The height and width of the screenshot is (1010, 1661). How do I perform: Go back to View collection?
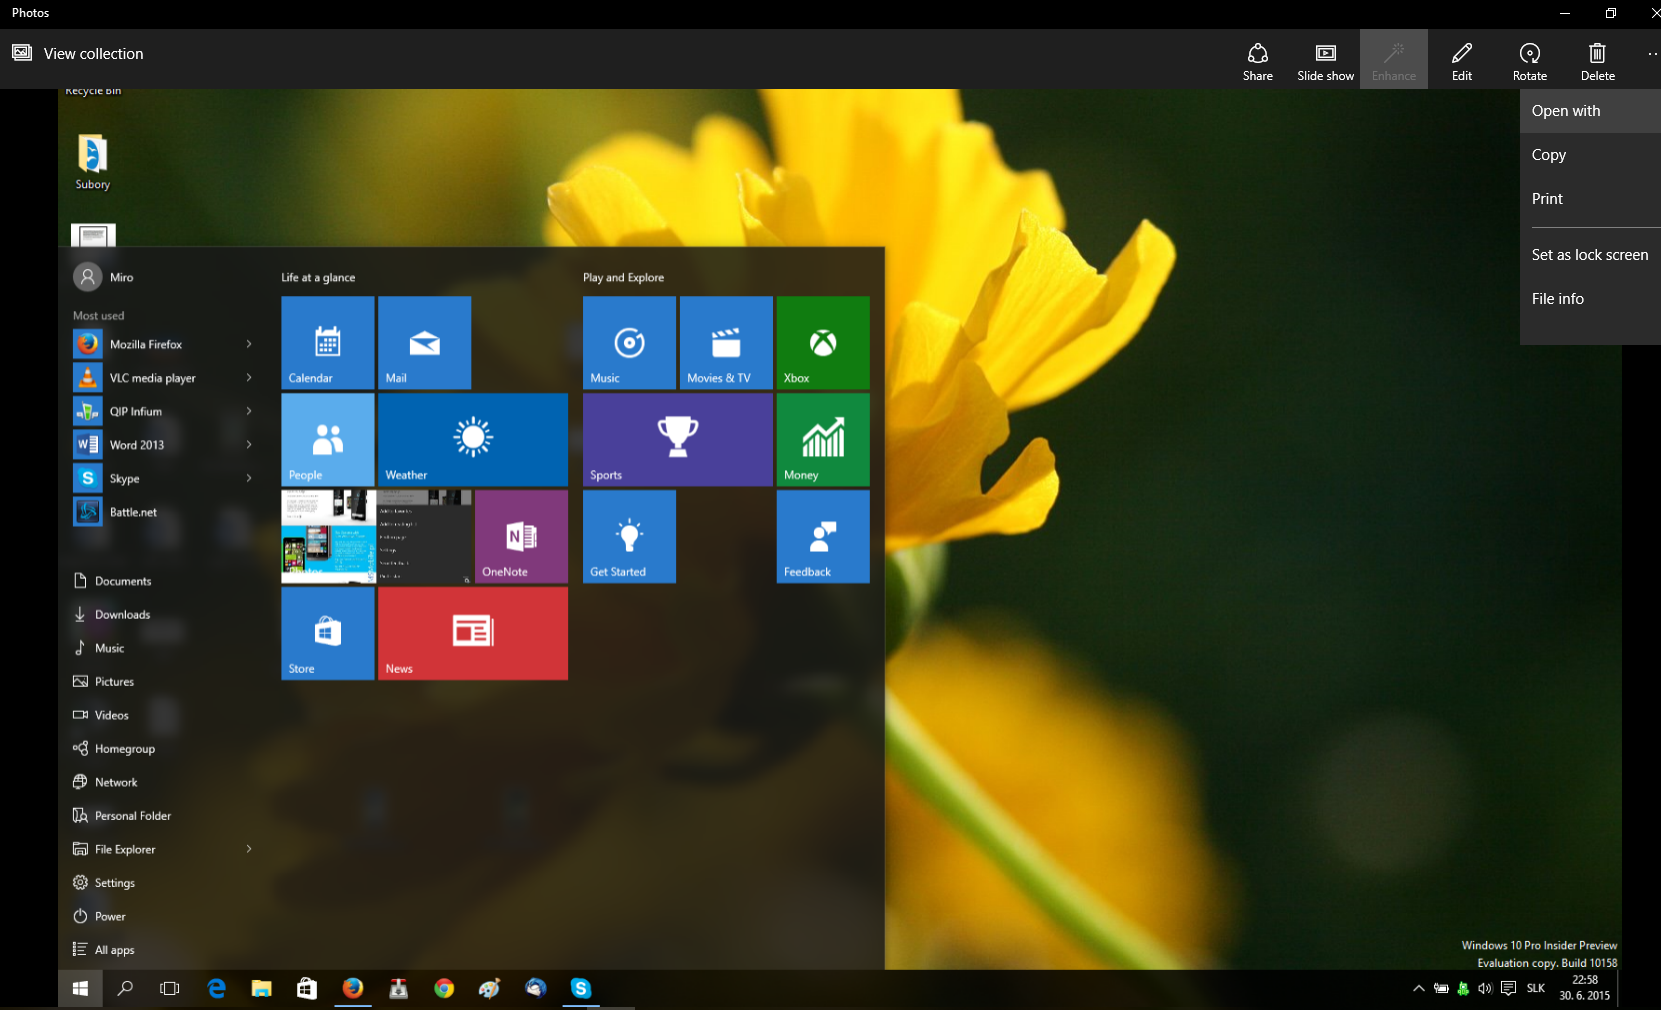pos(78,53)
